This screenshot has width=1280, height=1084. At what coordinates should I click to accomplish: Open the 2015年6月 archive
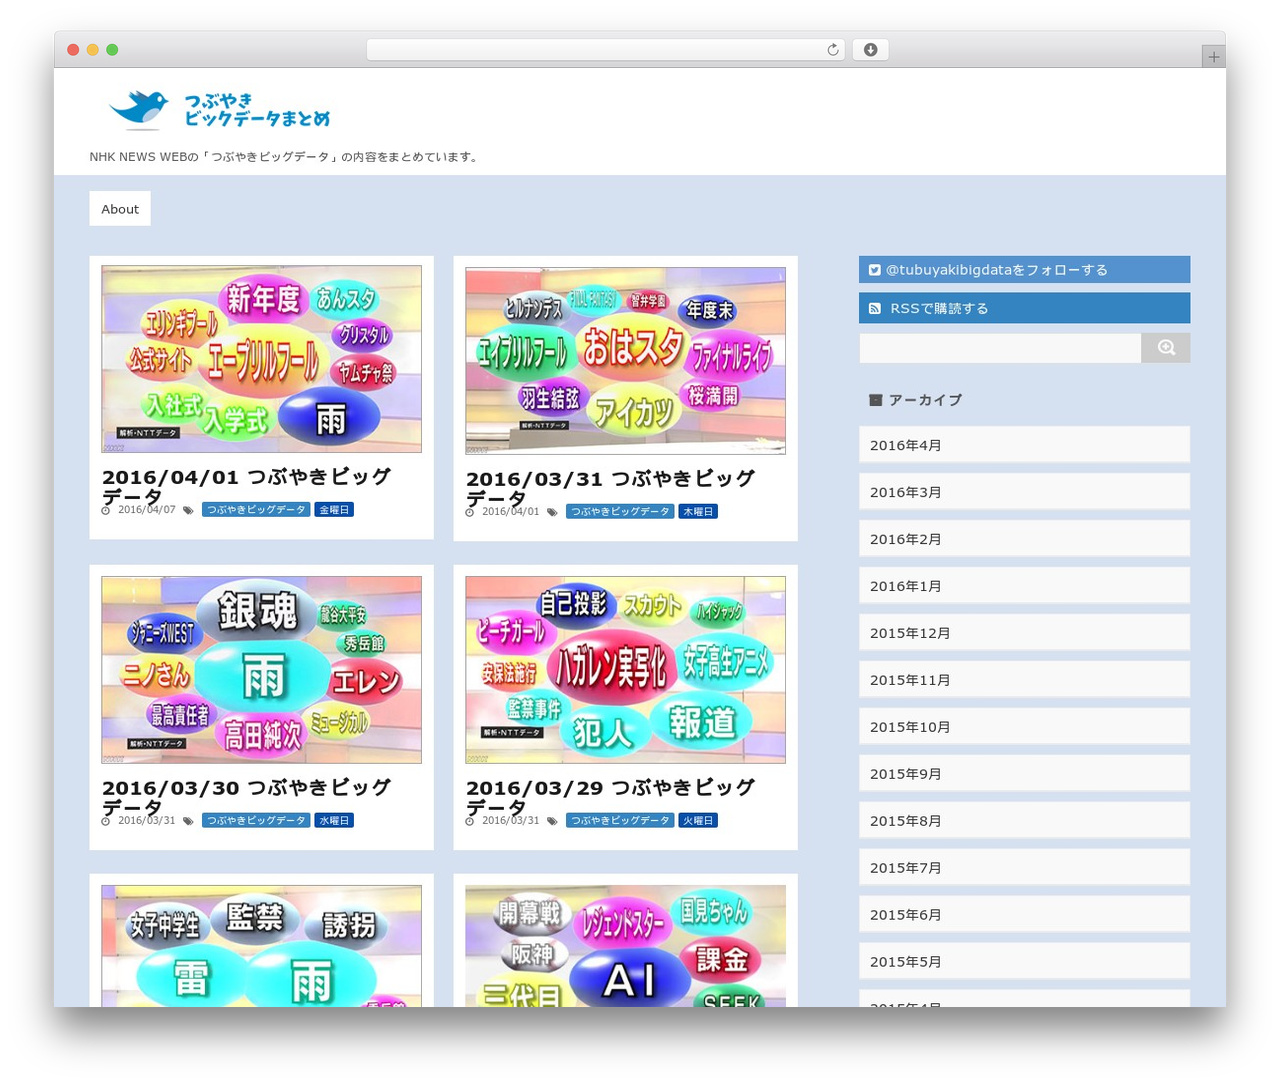(1024, 915)
